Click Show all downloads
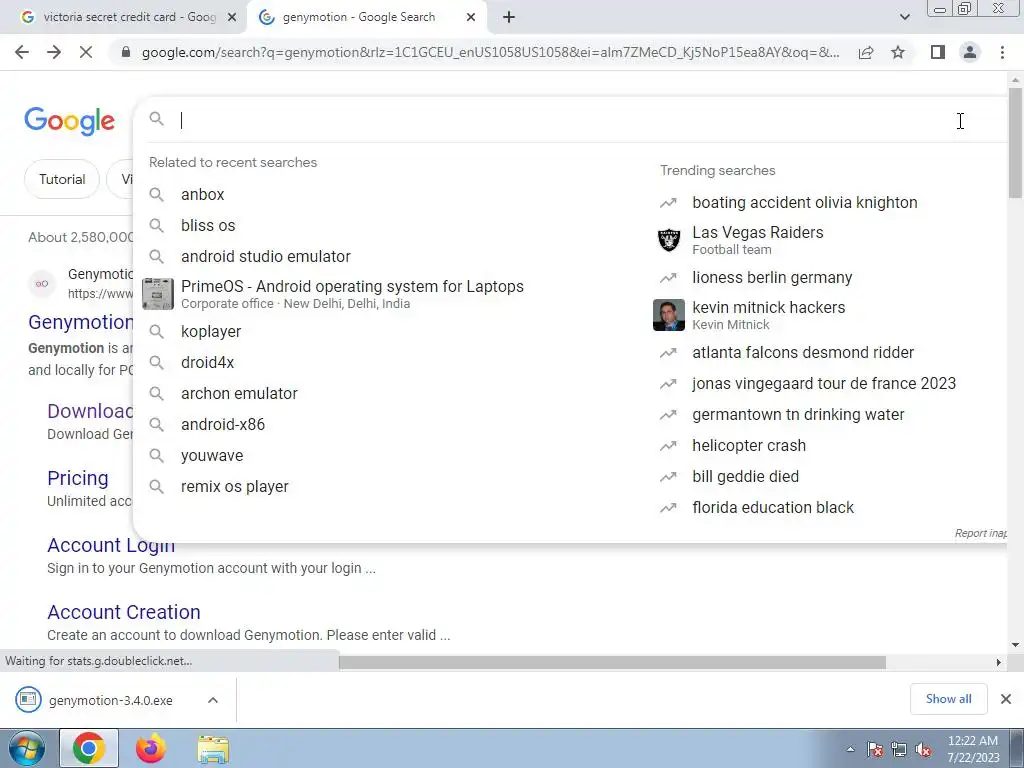This screenshot has height=768, width=1024. 948,699
